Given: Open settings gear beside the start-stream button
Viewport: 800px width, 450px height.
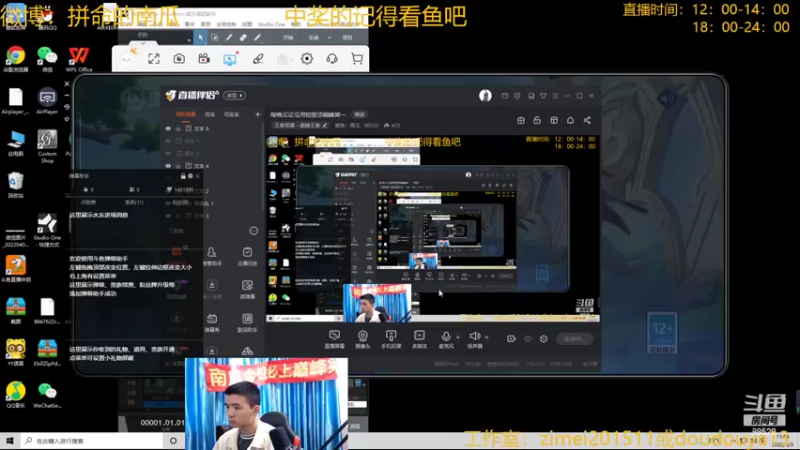Looking at the screenshot, I should coord(544,339).
